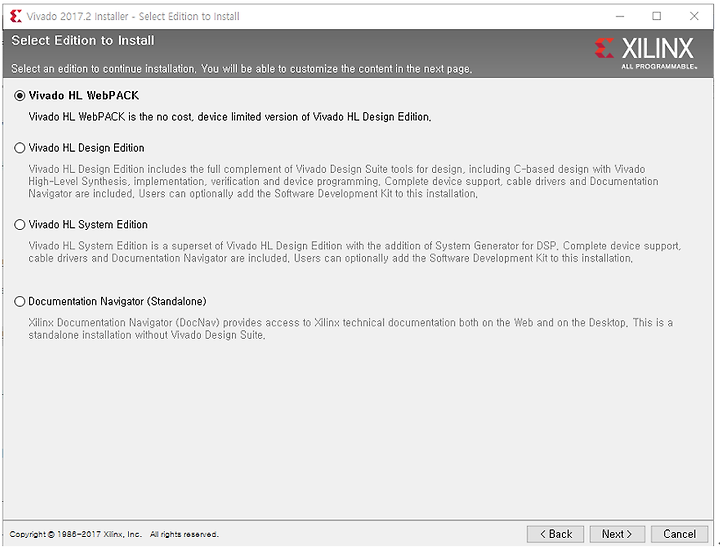Choose the Vivado HL Design Edition option
The width and height of the screenshot is (720, 552).
[20, 148]
